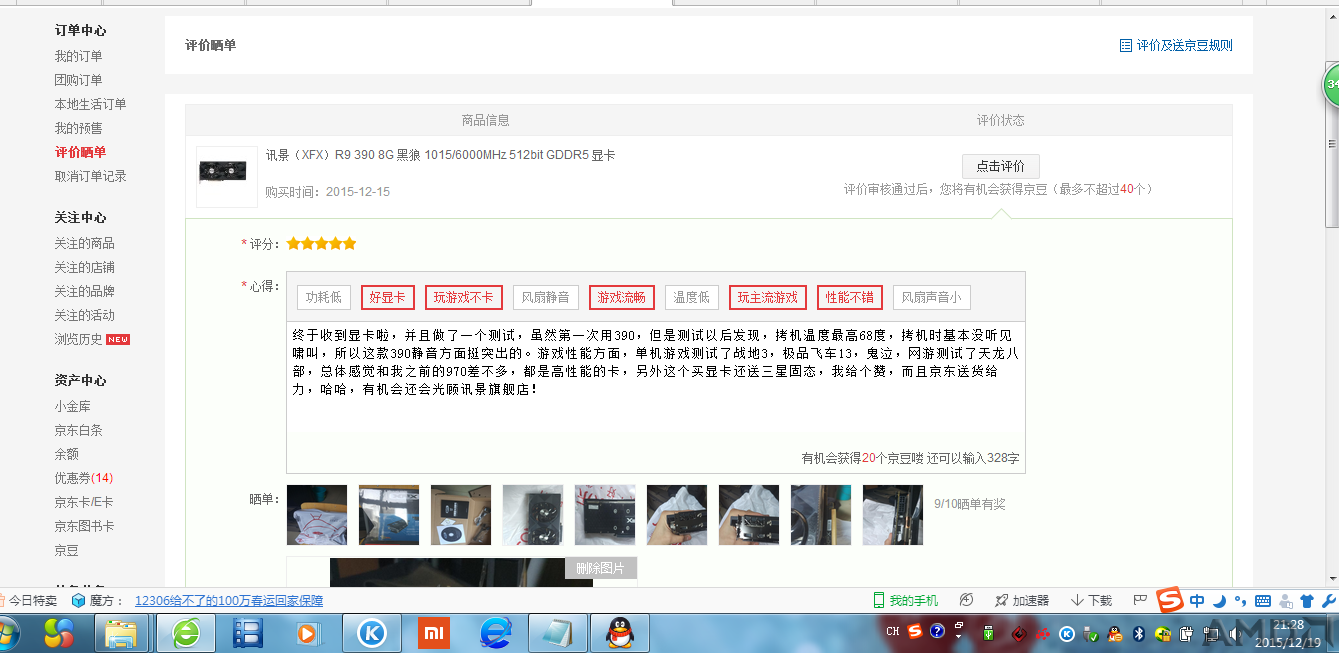Open 关注的品牌 in the sidebar
The height and width of the screenshot is (653, 1339).
(x=84, y=291)
